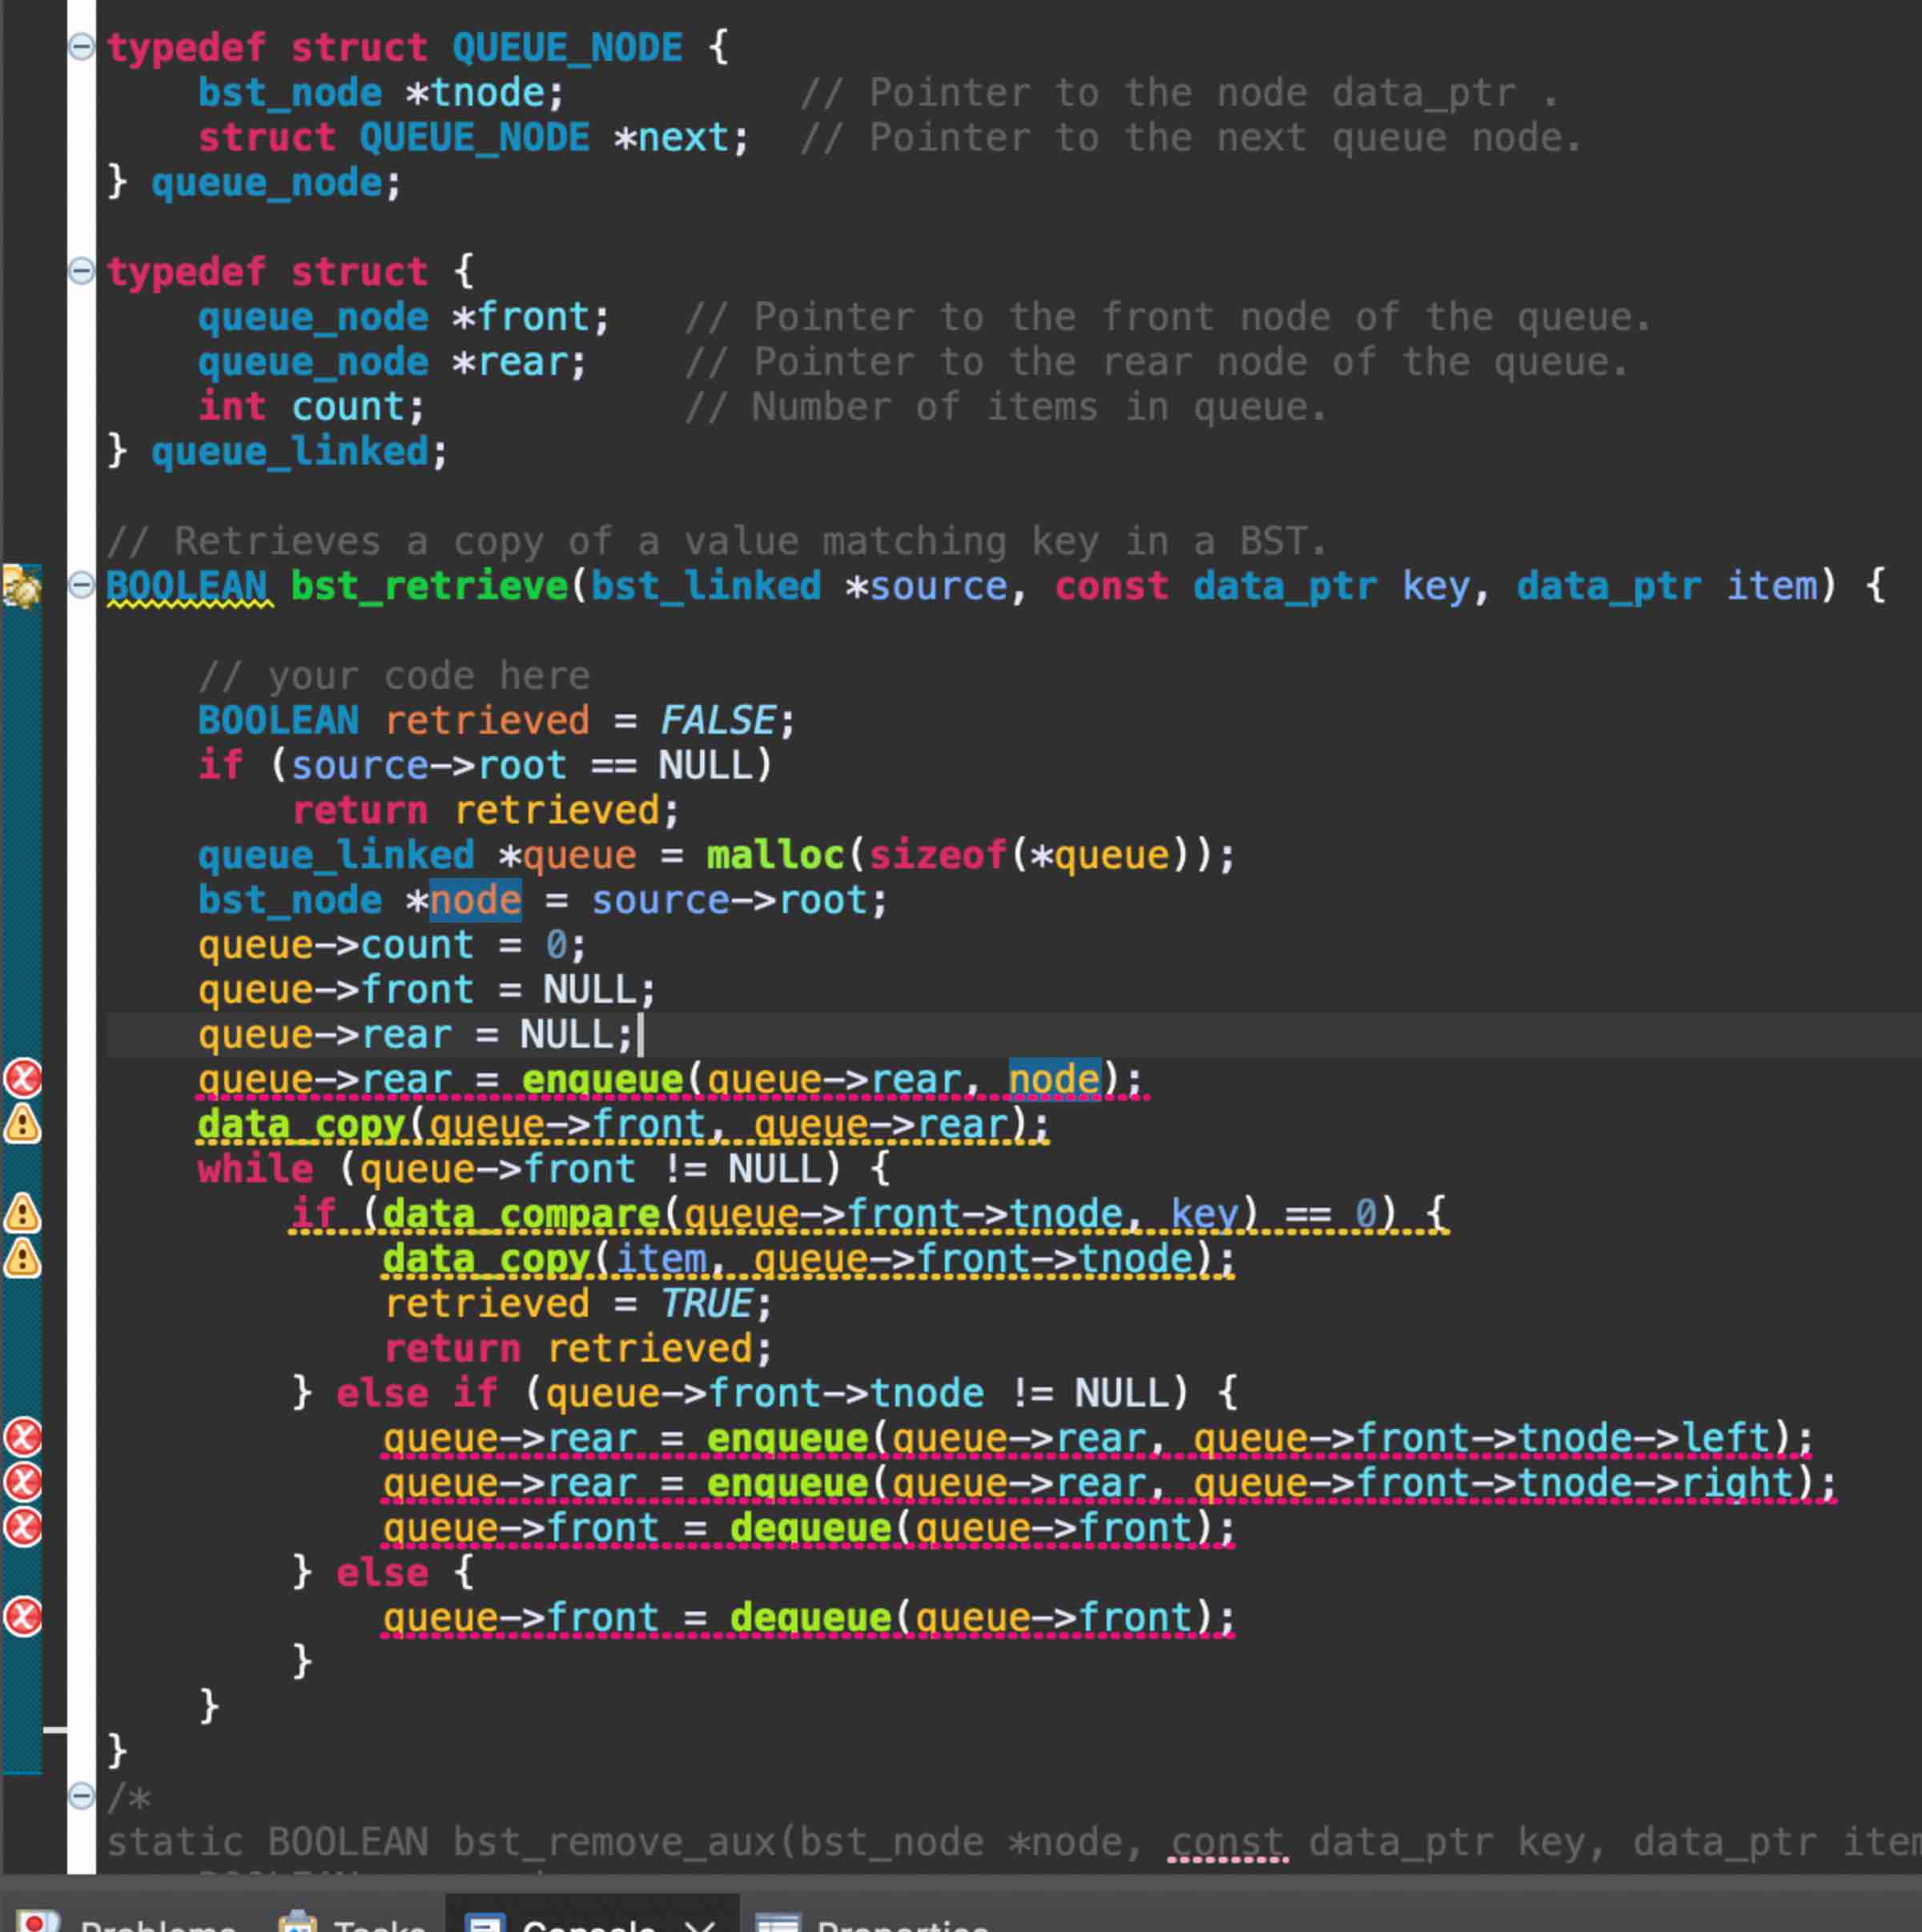Fold the bst_retrieve function body

[81, 584]
